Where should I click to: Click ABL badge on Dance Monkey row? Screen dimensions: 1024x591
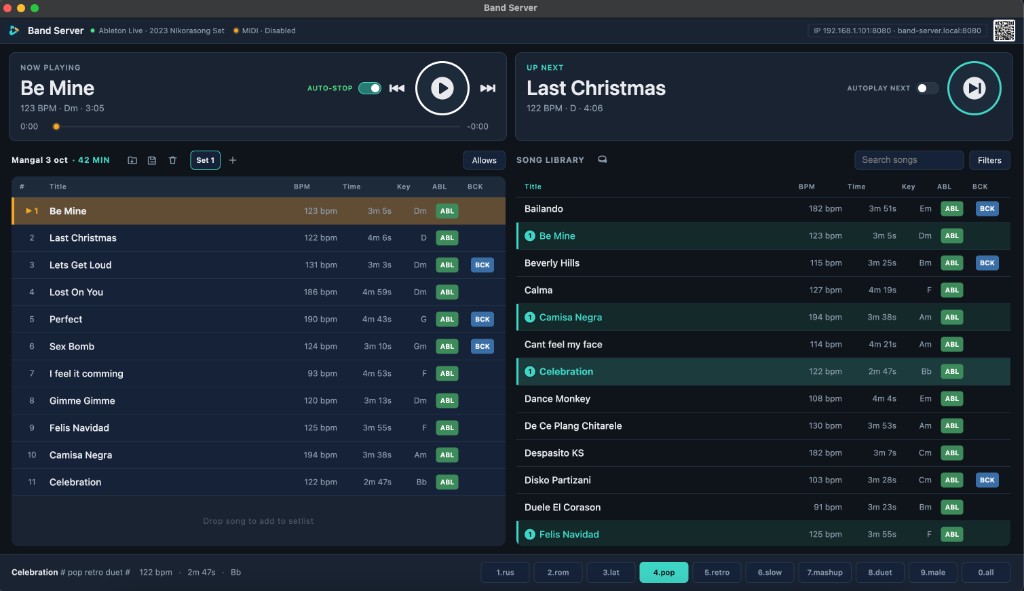tap(952, 398)
